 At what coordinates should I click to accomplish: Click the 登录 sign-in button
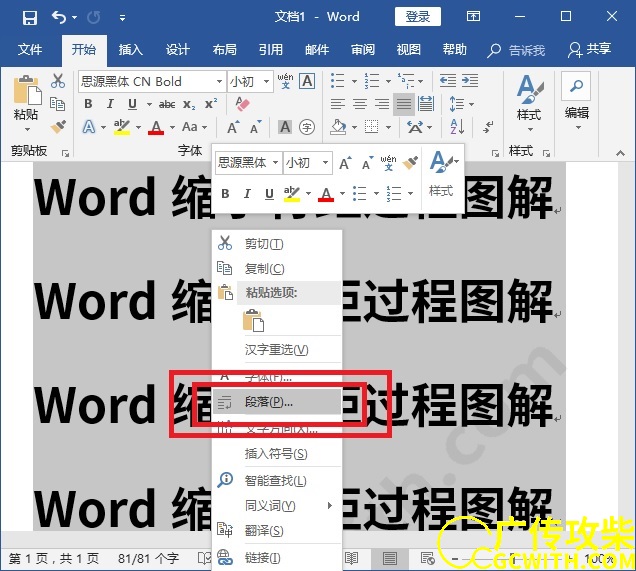pos(418,17)
